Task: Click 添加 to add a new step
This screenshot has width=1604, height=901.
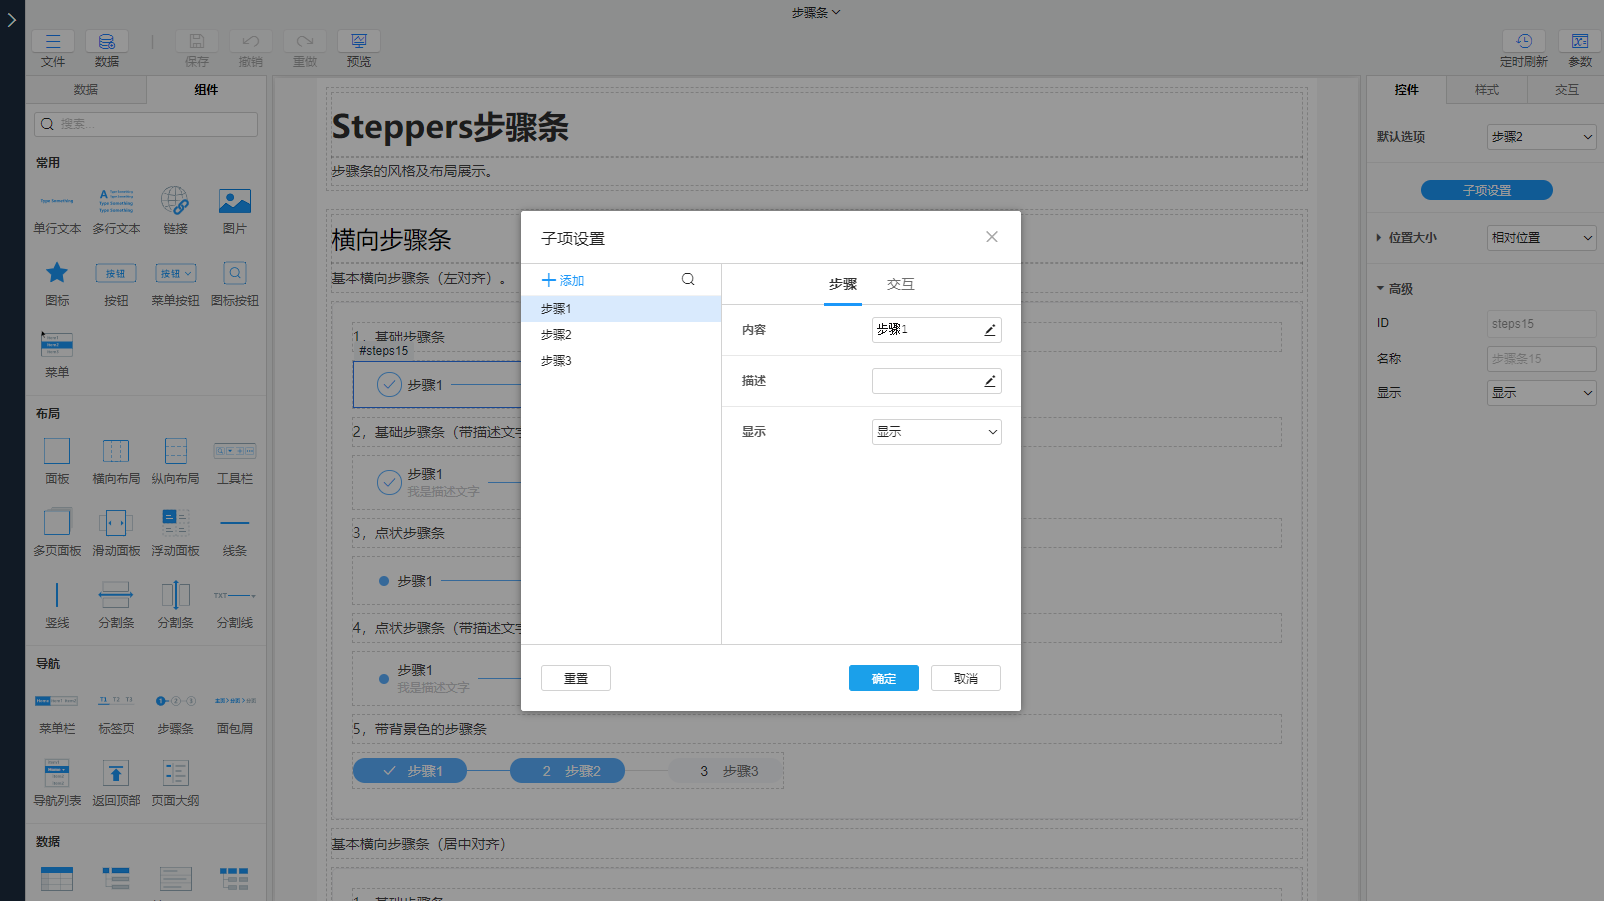Action: click(563, 280)
